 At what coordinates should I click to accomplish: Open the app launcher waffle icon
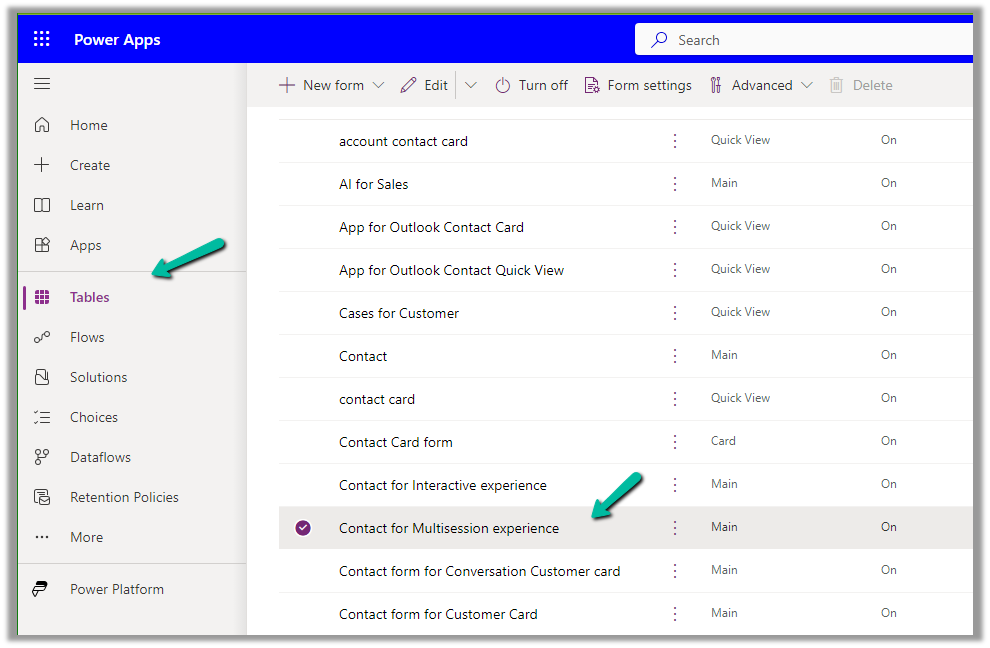pyautogui.click(x=41, y=40)
